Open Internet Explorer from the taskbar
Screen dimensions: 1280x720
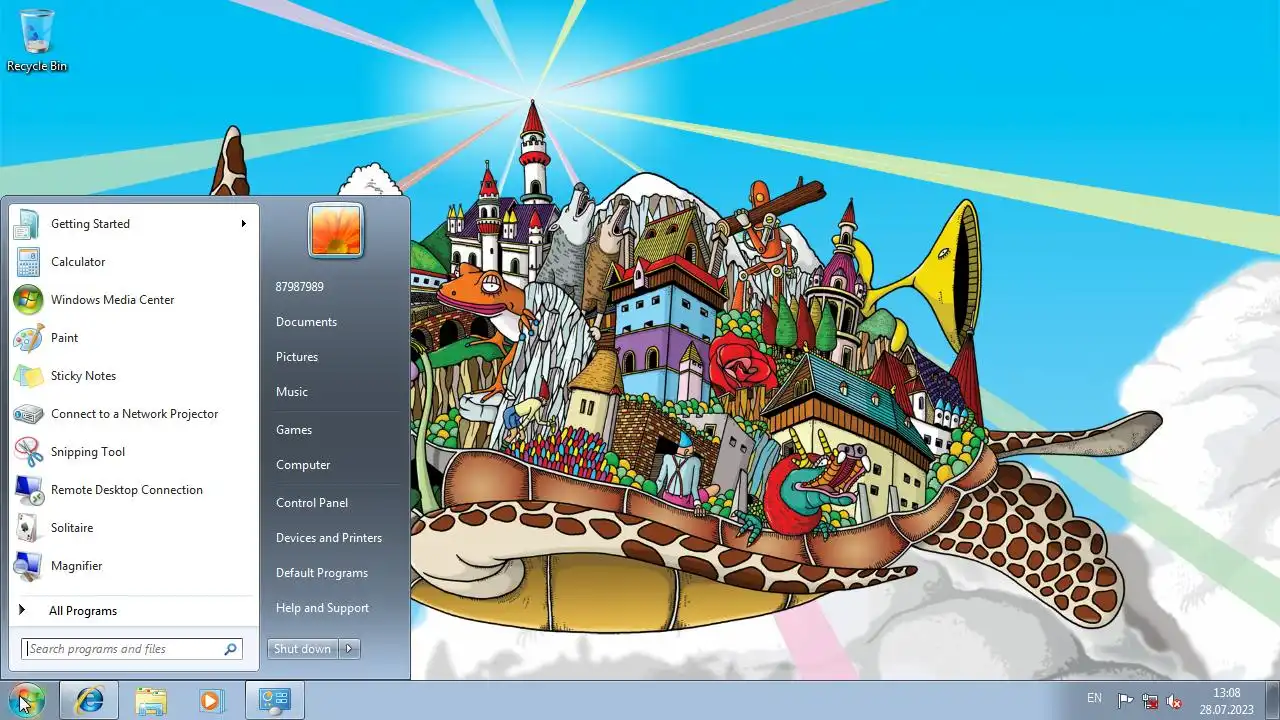pos(89,700)
